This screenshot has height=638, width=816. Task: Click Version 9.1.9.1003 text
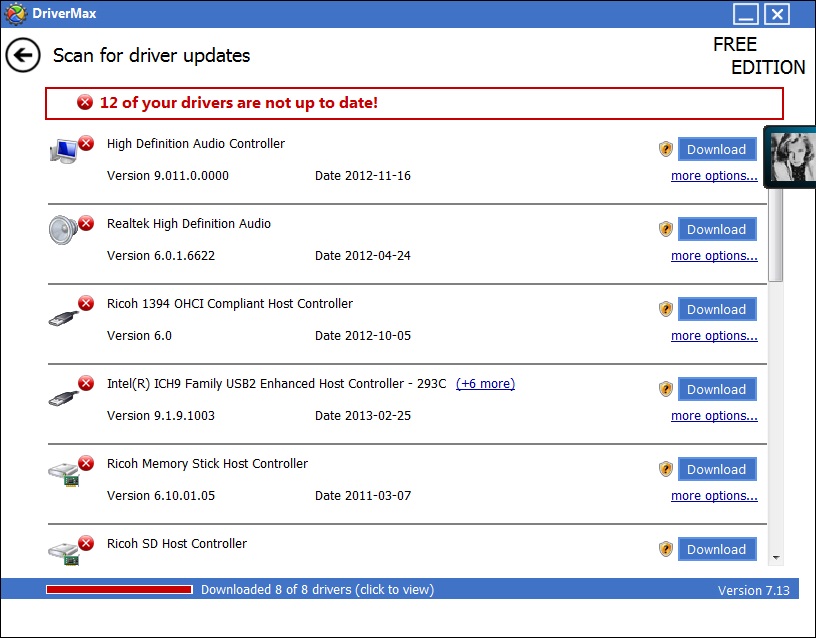click(161, 416)
